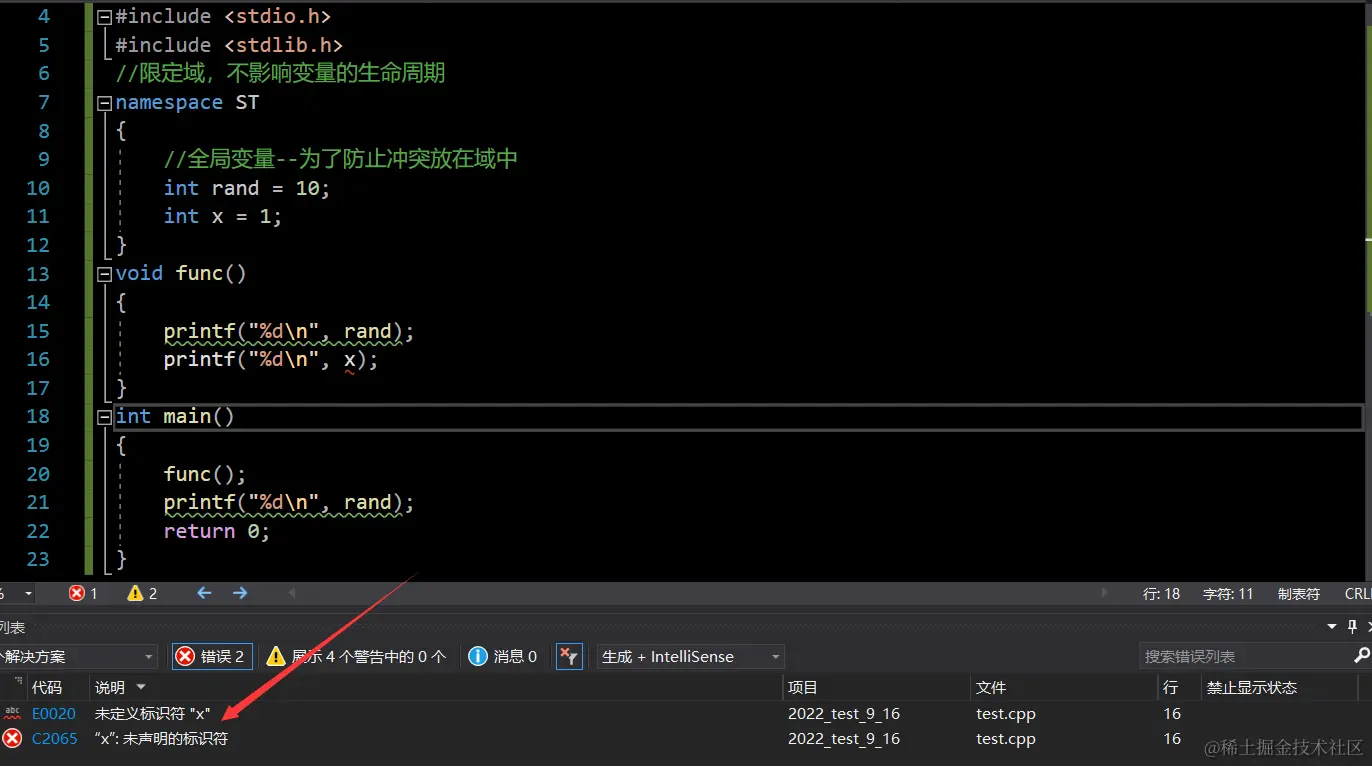Click the 搜索错误列表 search input field
The height and width of the screenshot is (766, 1372).
[1250, 656]
